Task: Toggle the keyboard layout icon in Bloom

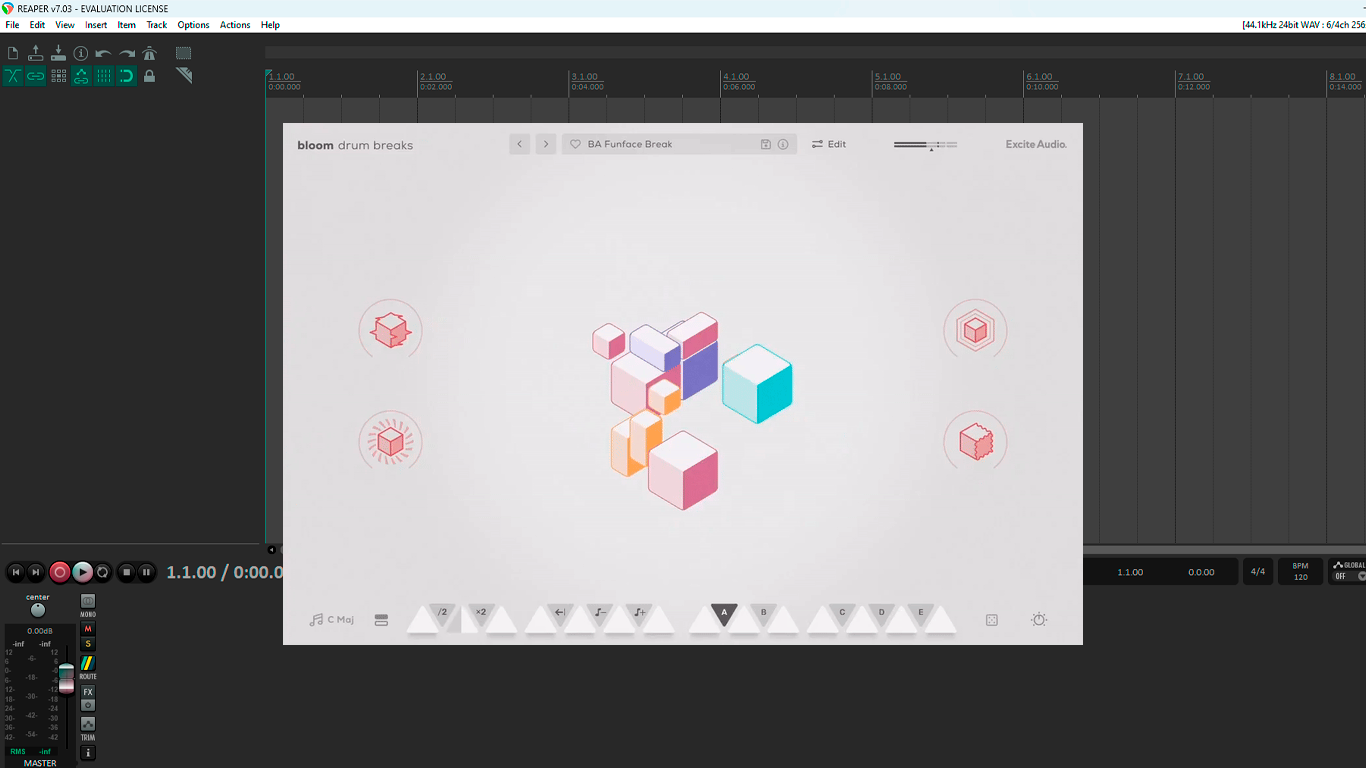Action: [381, 620]
